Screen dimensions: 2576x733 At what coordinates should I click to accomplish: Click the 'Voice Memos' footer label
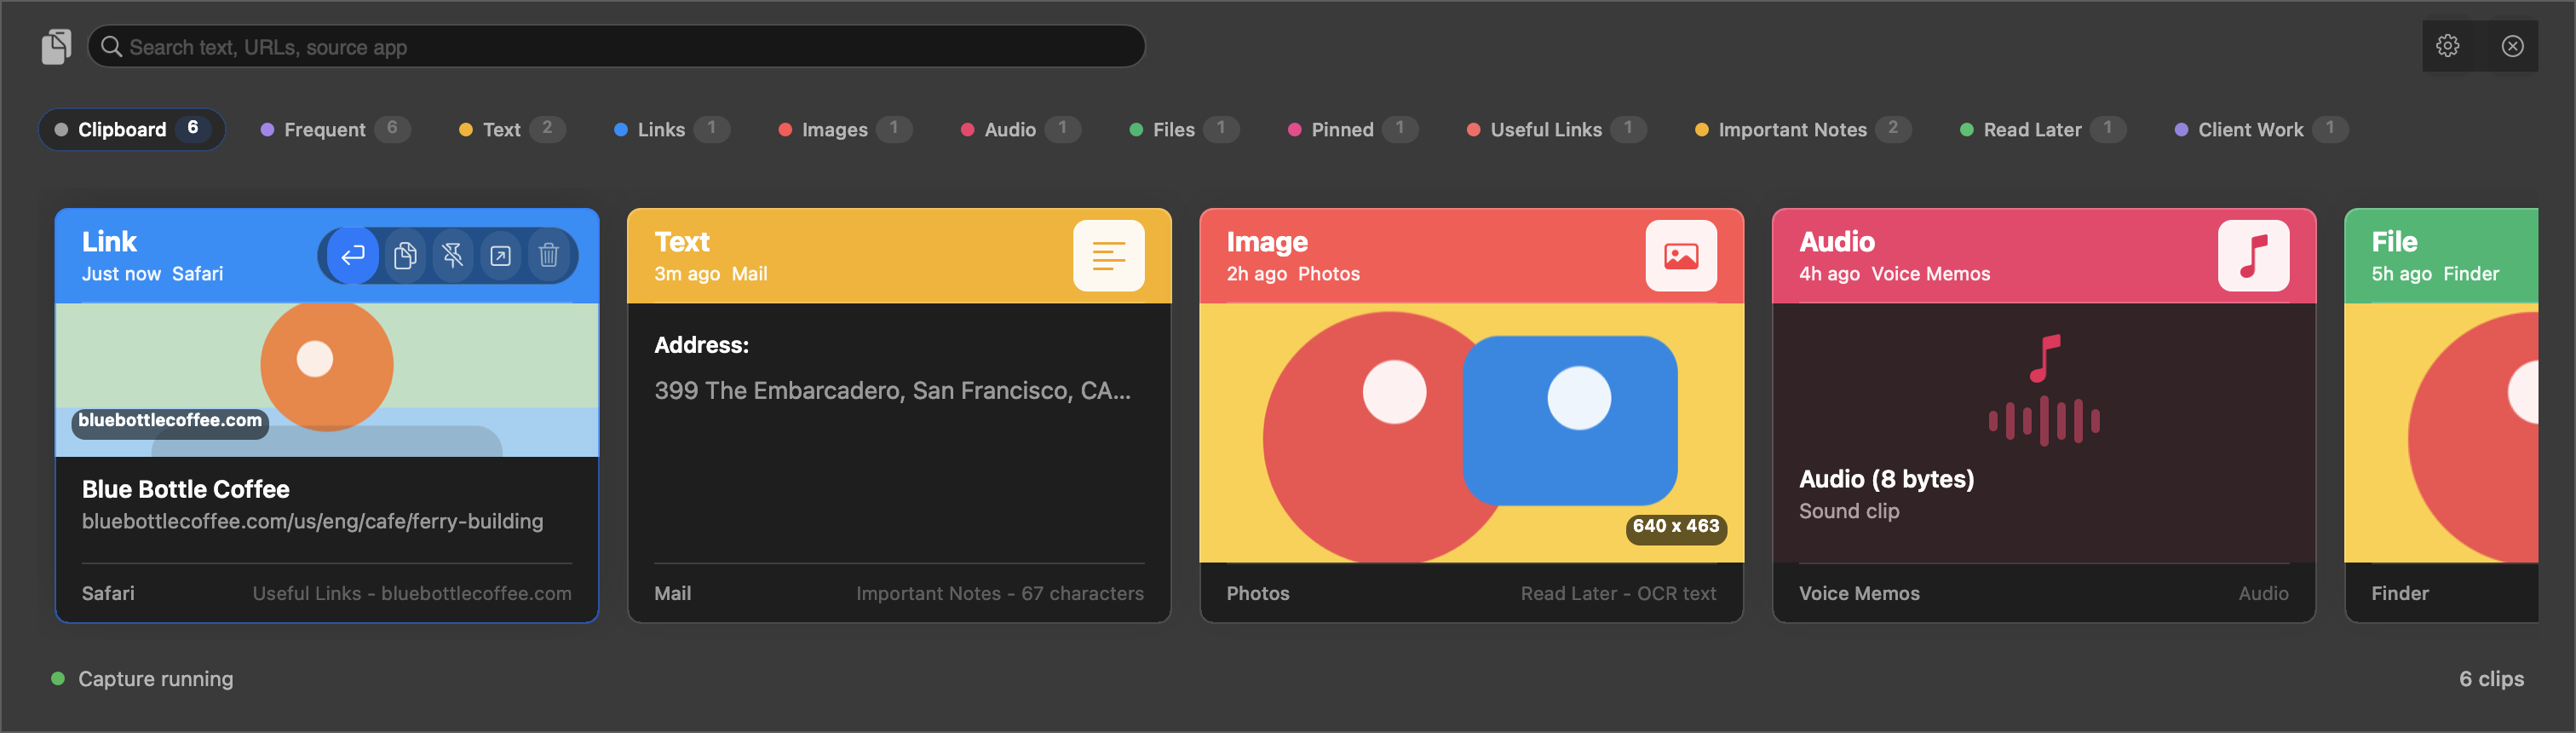(1859, 594)
